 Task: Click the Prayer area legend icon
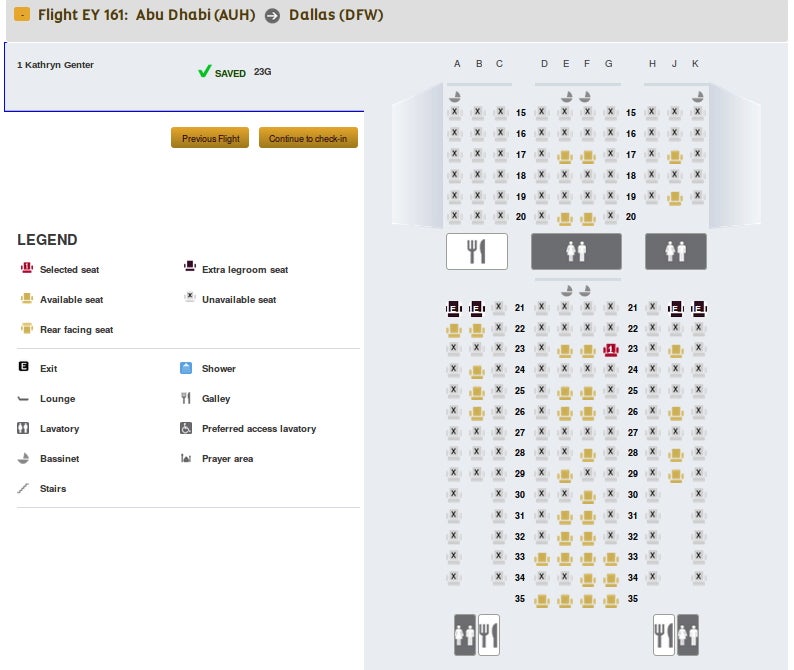coord(186,458)
